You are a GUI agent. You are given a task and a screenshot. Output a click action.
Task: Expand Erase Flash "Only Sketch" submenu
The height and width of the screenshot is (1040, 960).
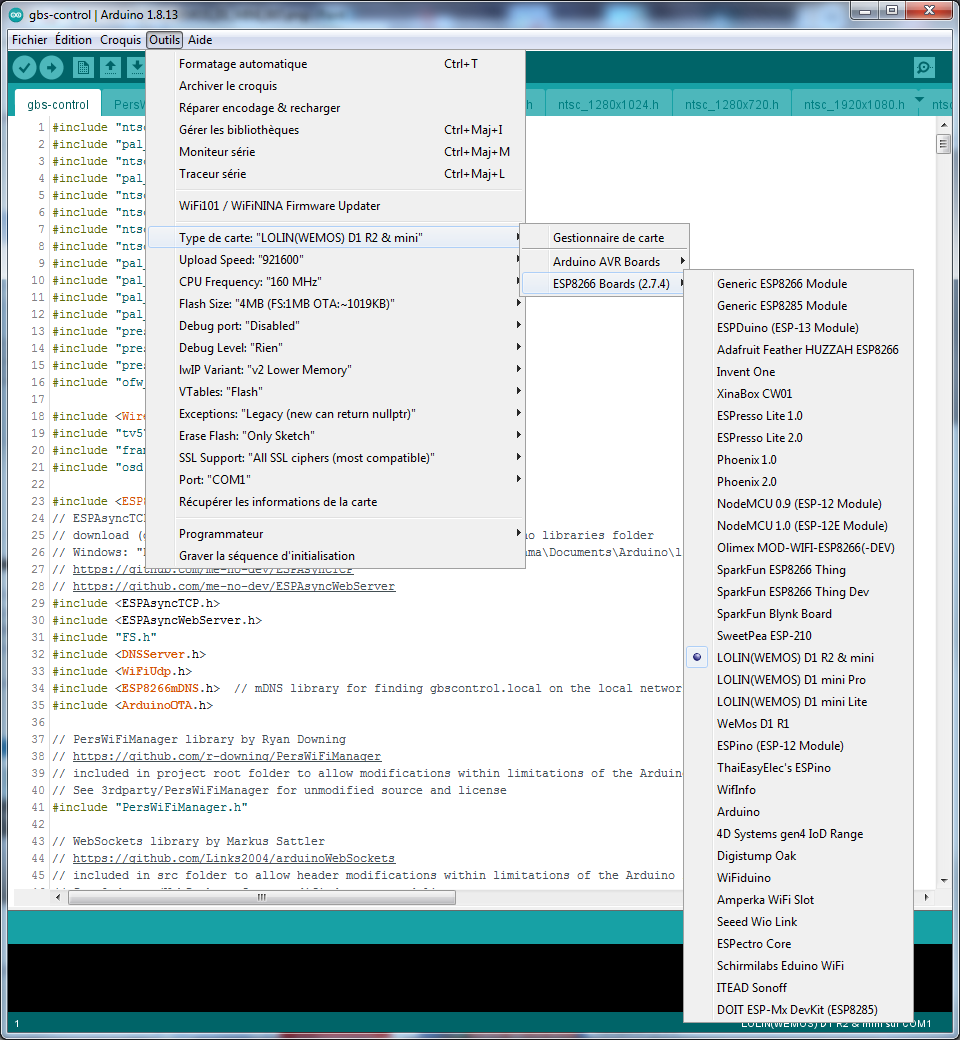click(x=336, y=436)
